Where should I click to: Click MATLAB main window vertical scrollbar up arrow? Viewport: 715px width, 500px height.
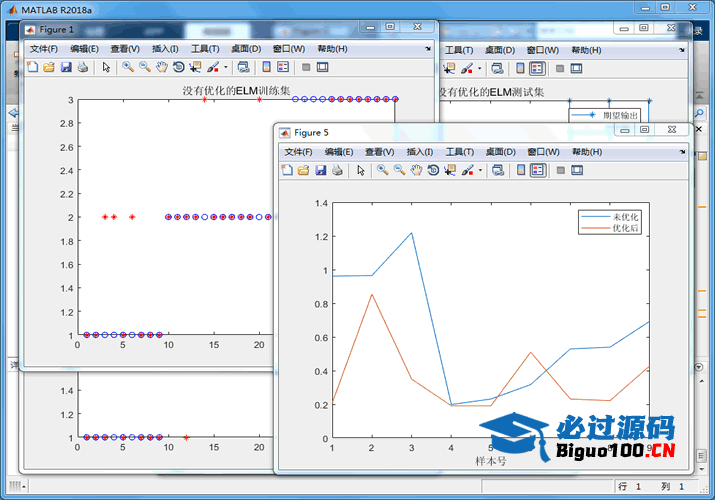click(x=702, y=381)
